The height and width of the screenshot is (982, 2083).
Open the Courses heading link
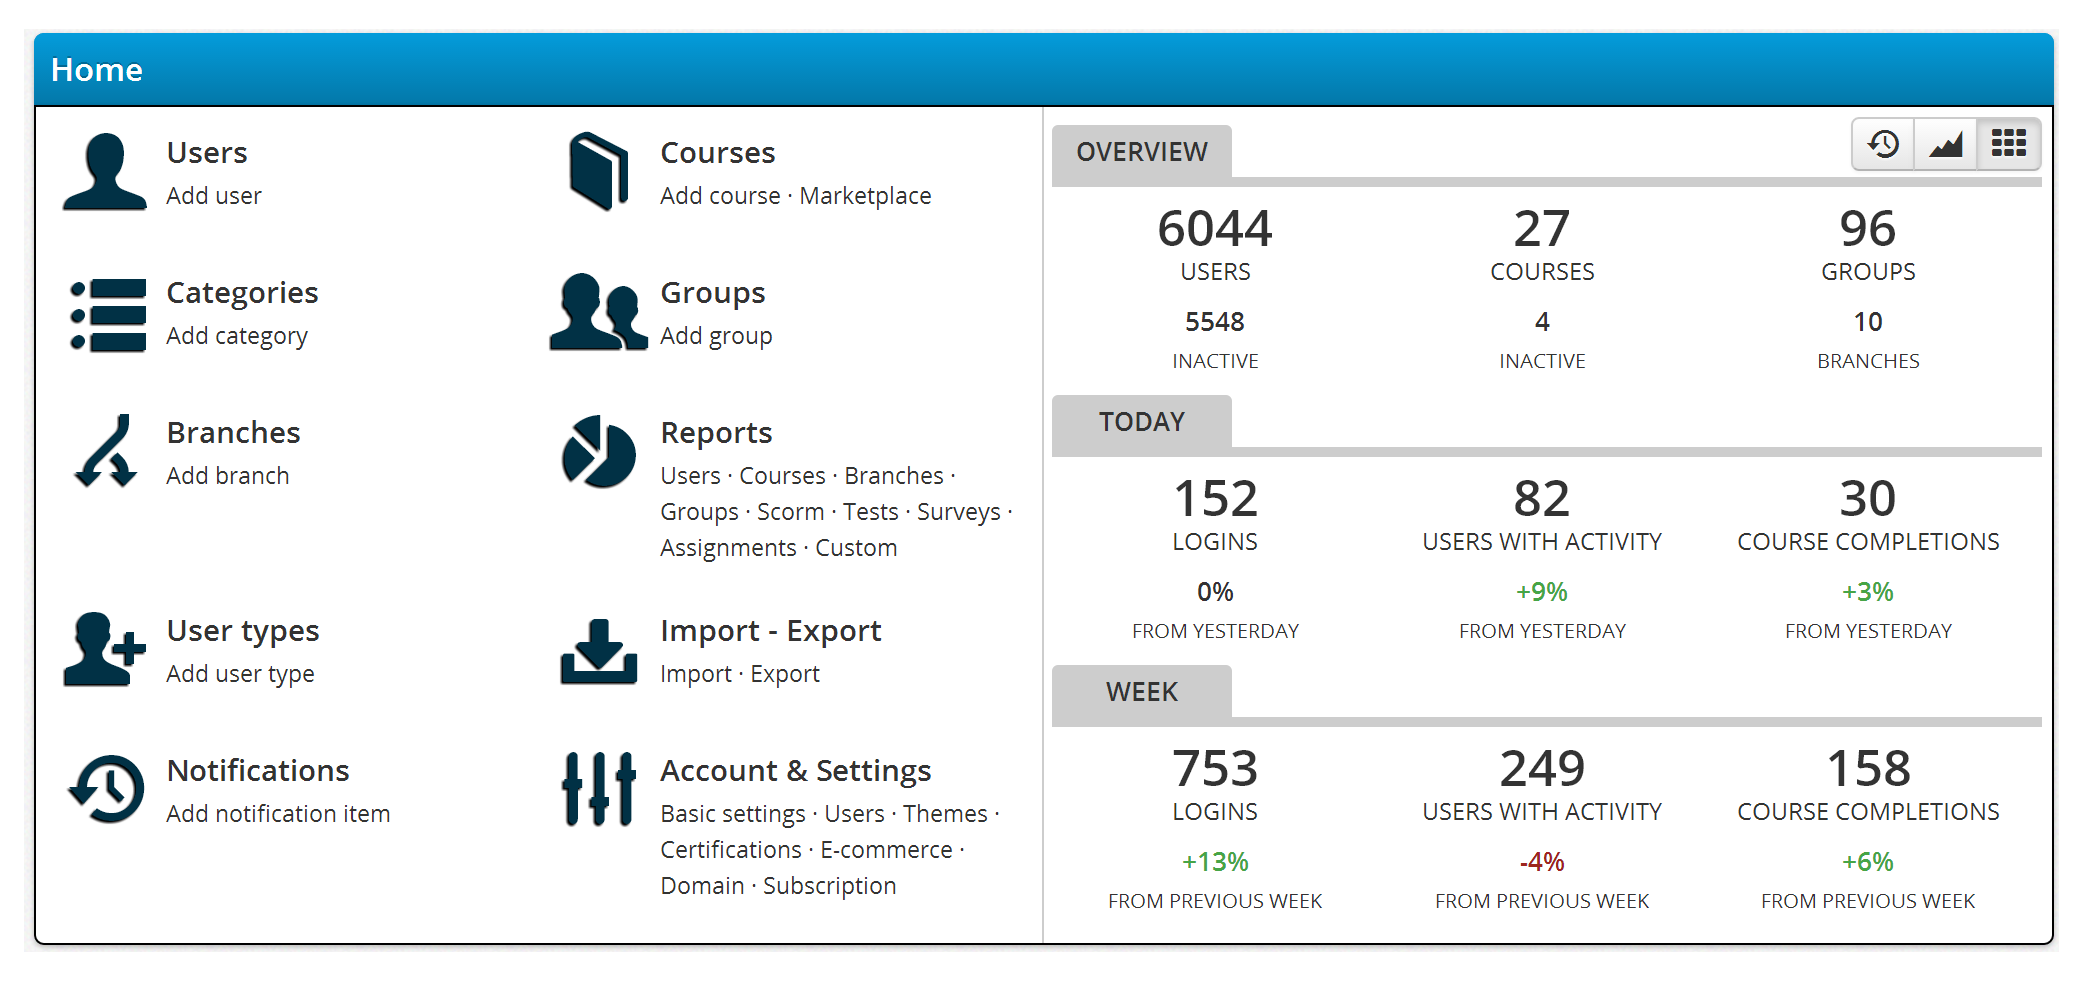tap(718, 153)
